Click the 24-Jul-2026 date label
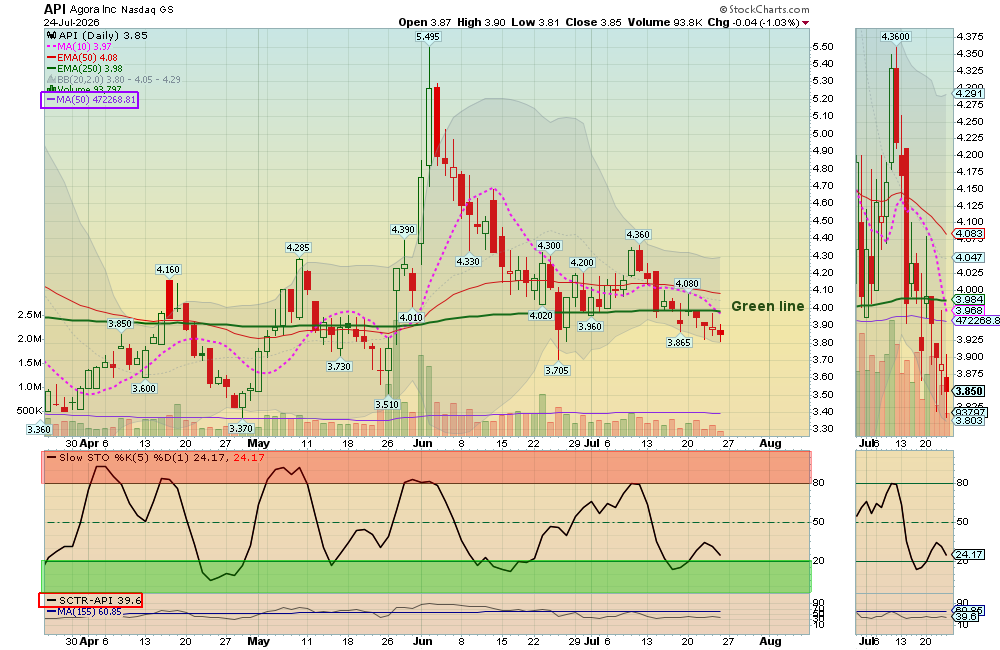Viewport: 1000px width, 650px height. pos(71,22)
